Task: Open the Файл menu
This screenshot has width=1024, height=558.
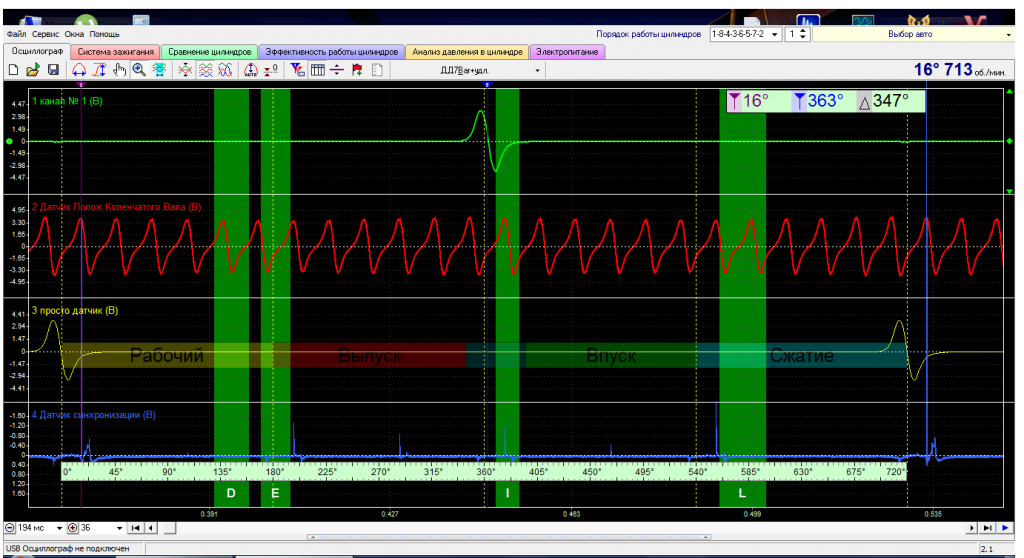Action: click(x=16, y=34)
